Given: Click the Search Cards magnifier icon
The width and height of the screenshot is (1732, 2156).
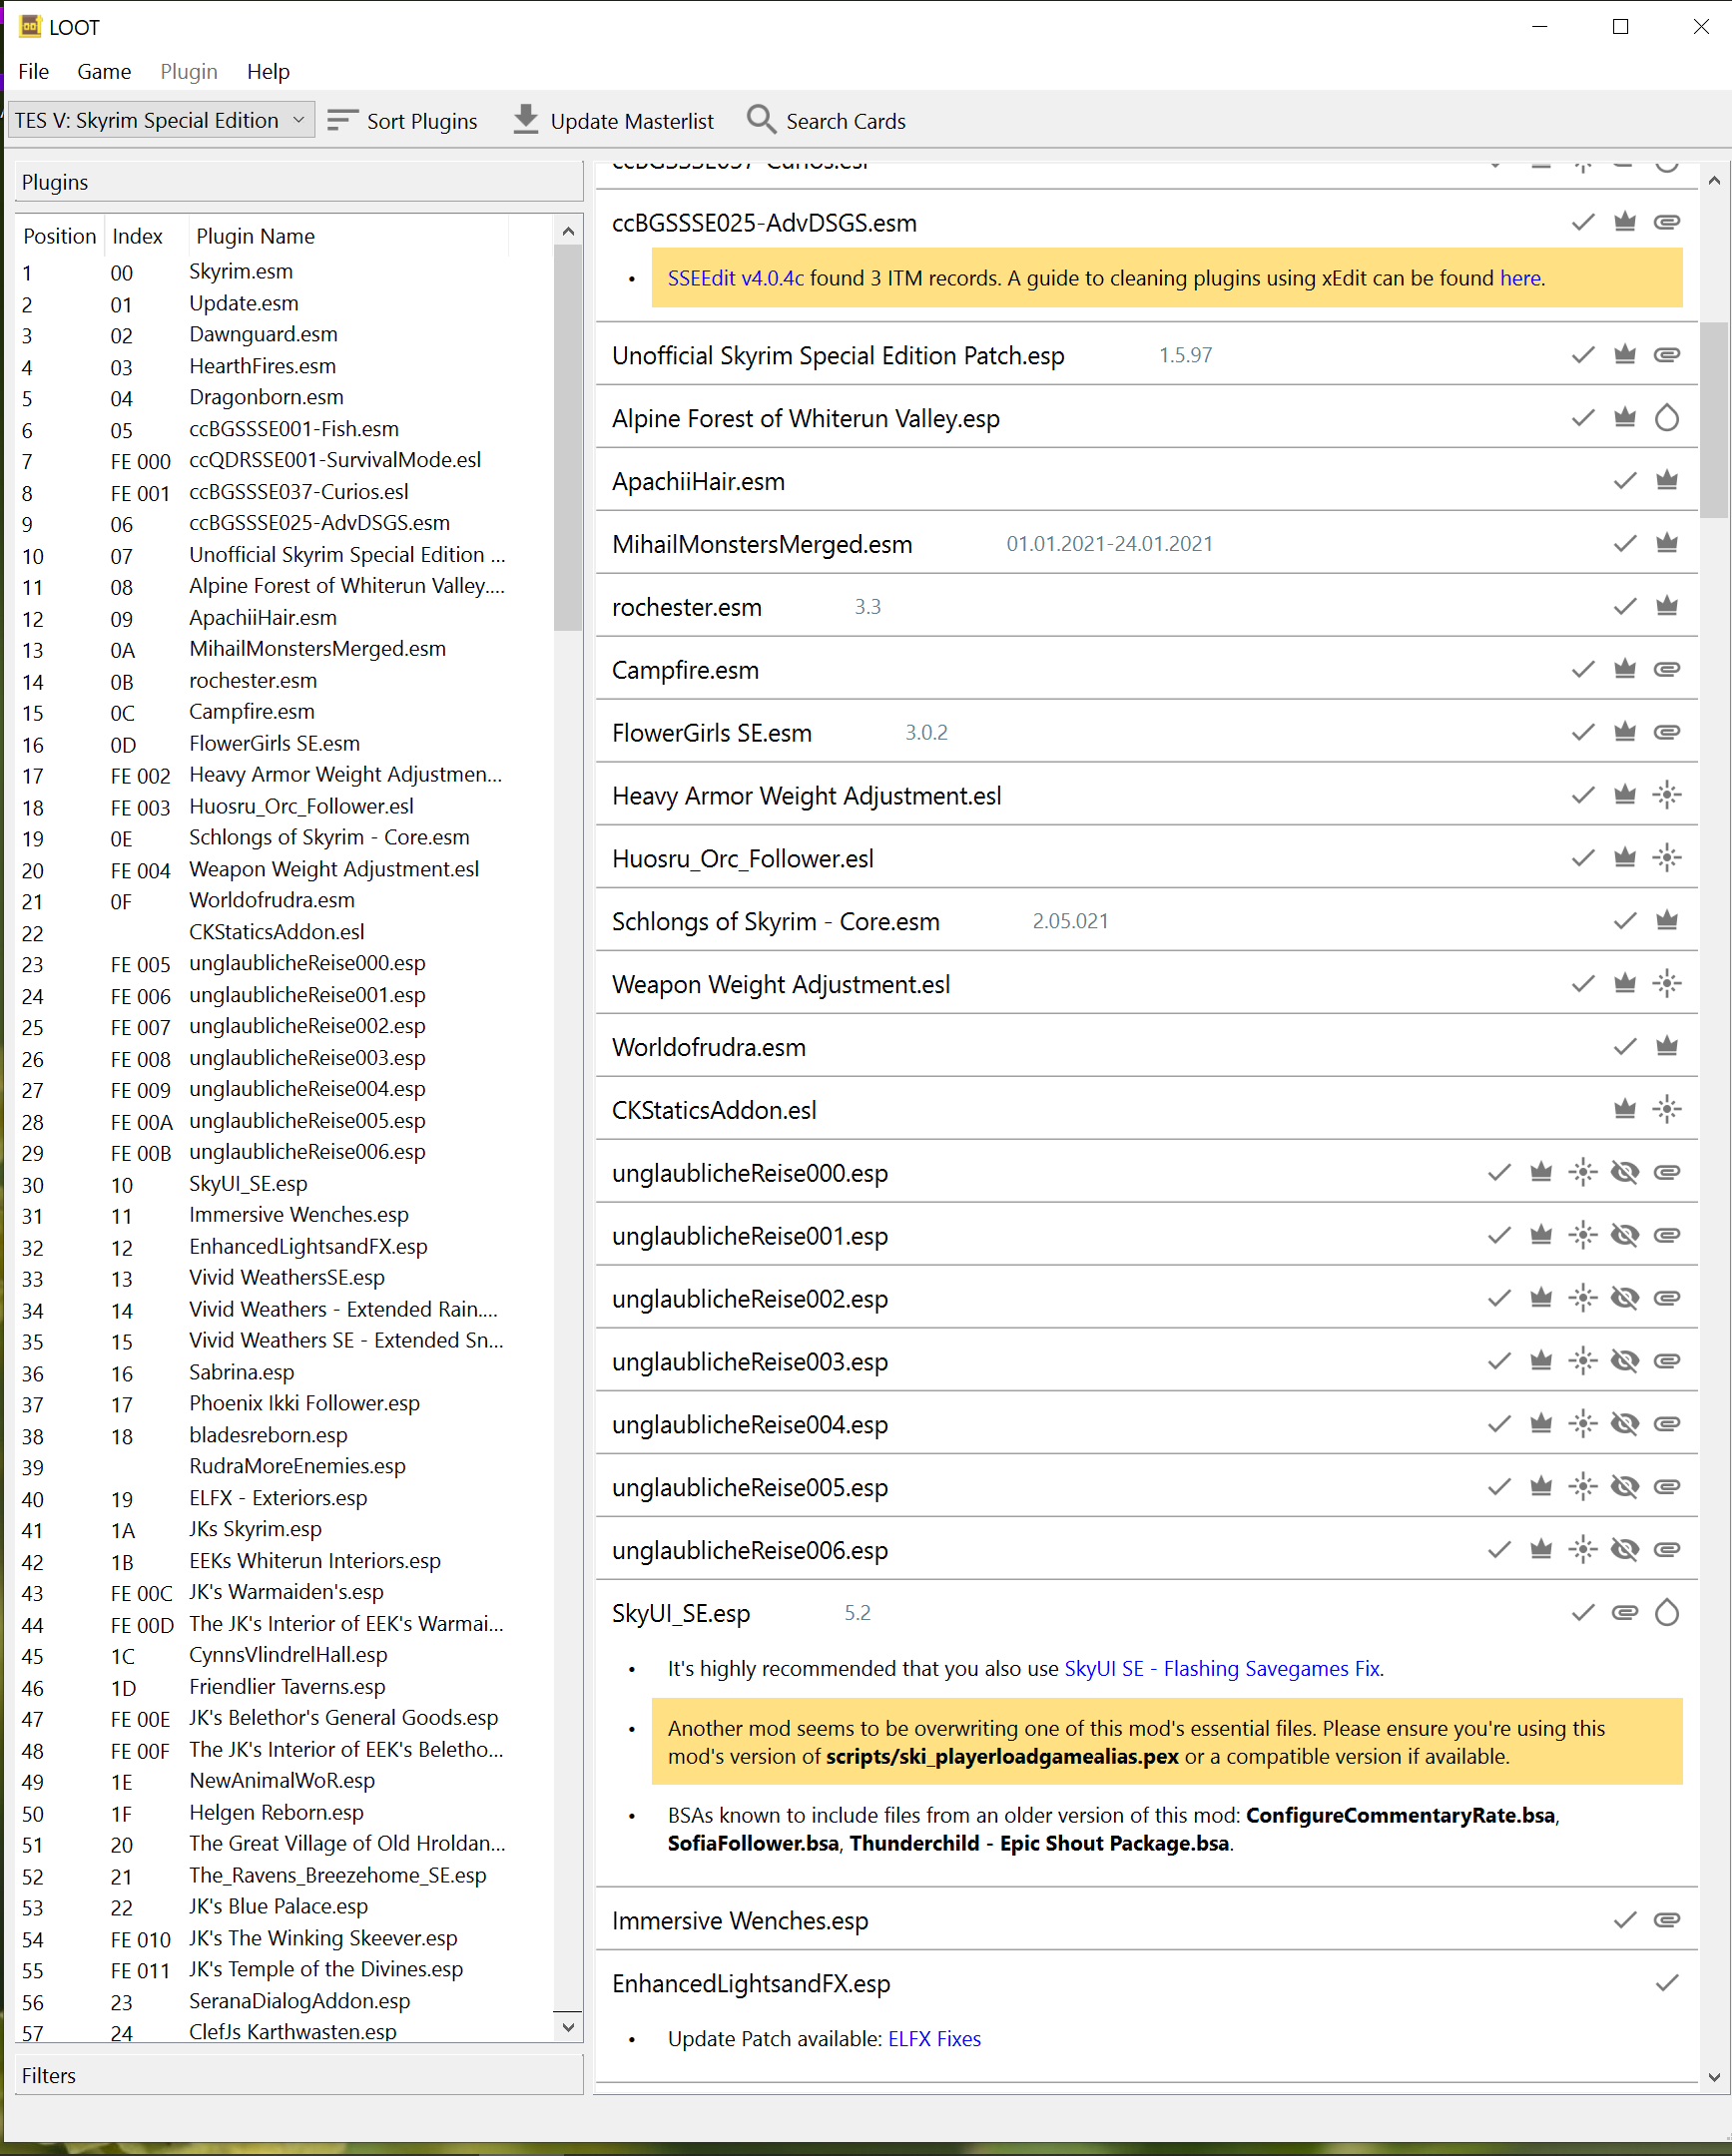Looking at the screenshot, I should (761, 120).
